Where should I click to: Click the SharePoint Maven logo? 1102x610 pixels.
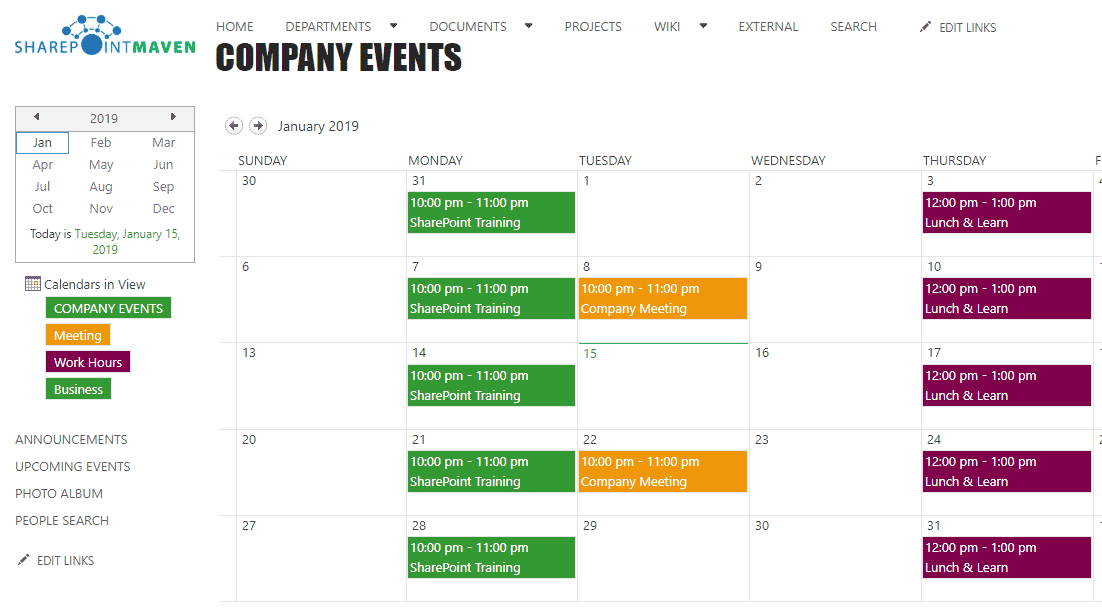click(x=105, y=35)
